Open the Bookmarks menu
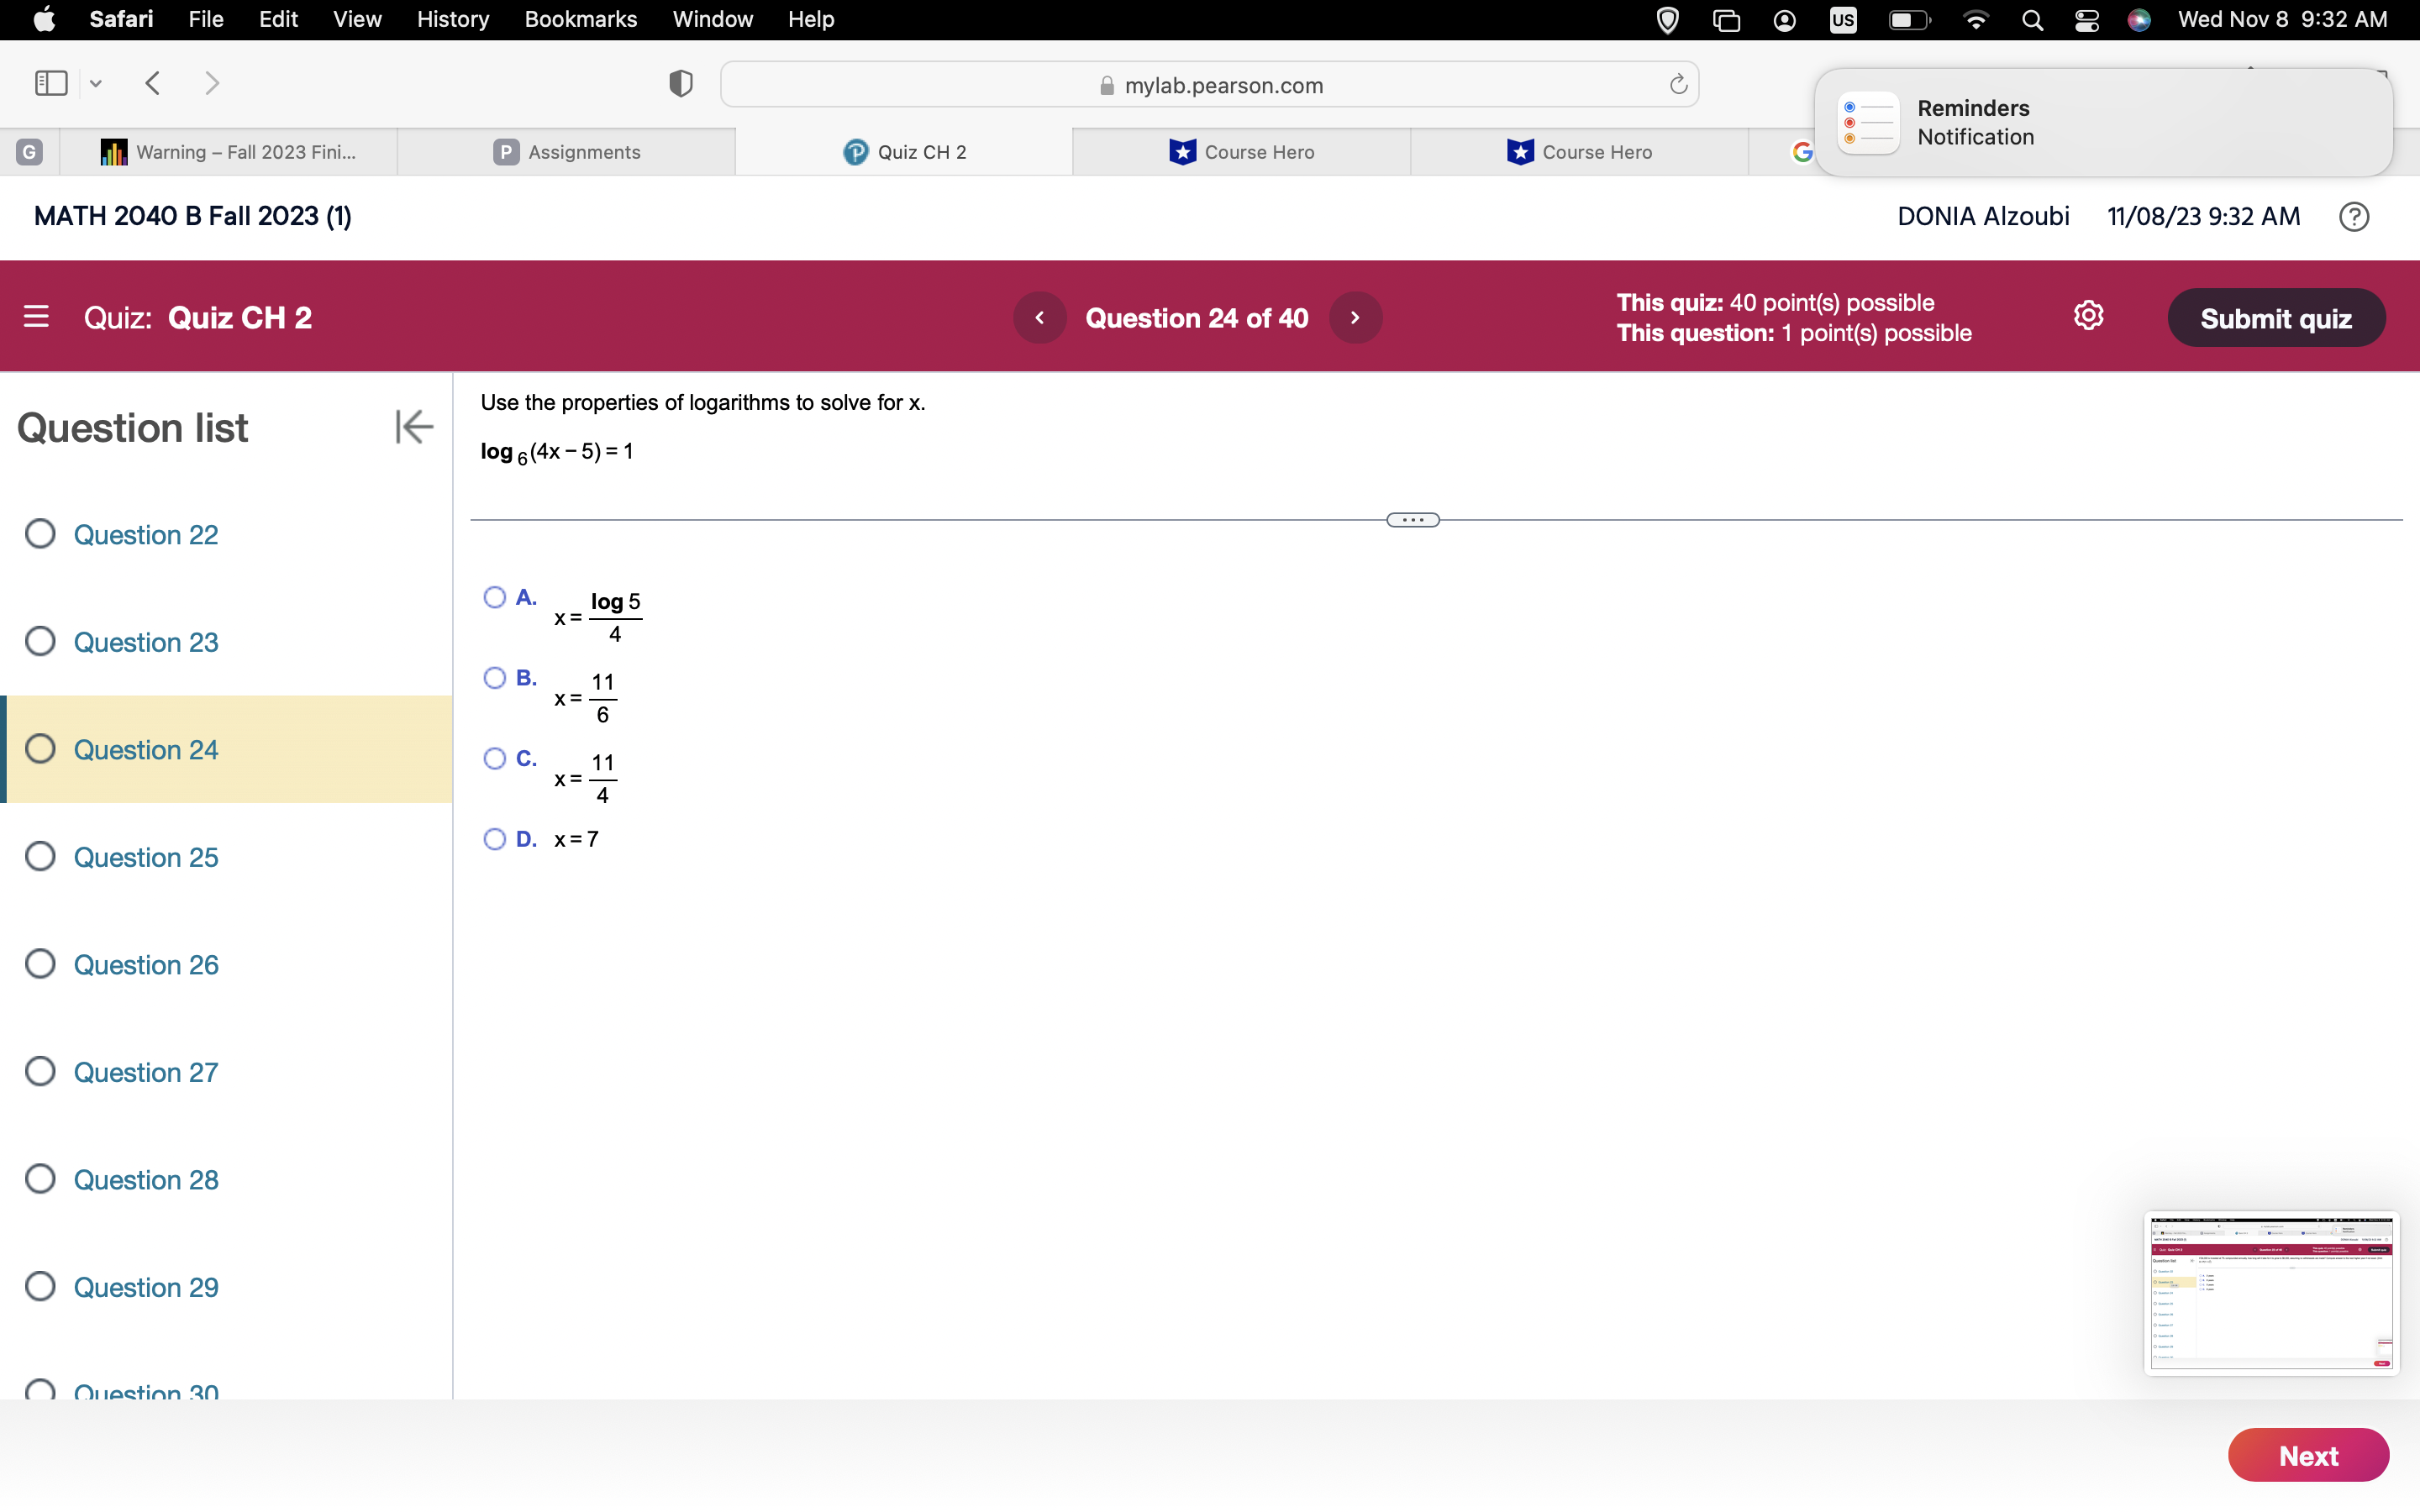Image resolution: width=2420 pixels, height=1512 pixels. click(x=581, y=19)
